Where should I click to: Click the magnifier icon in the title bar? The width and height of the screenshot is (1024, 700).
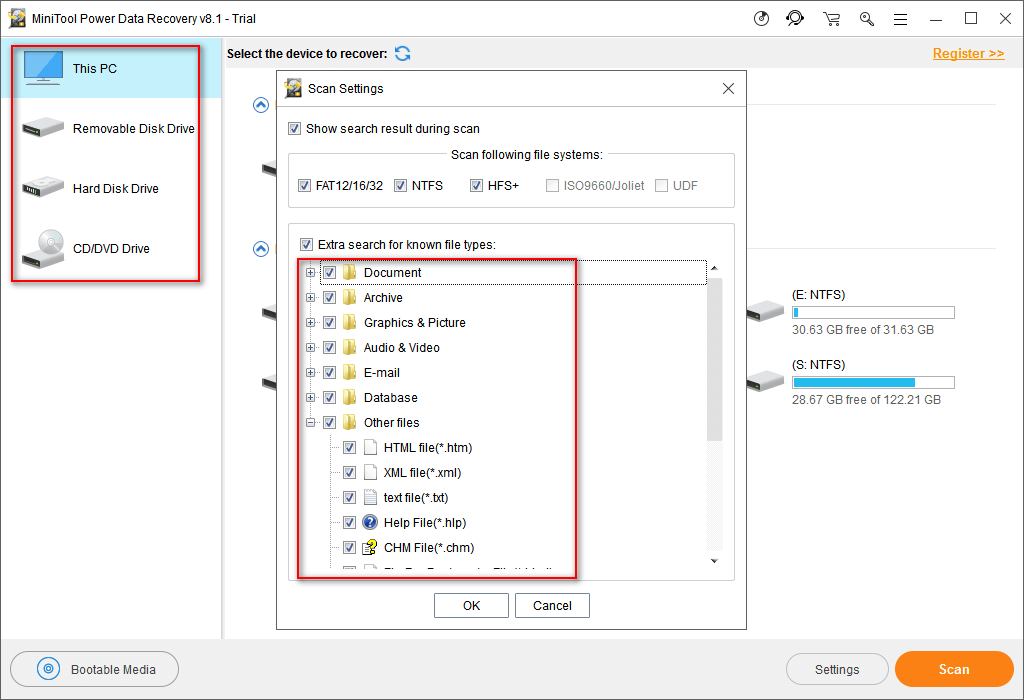pos(866,18)
